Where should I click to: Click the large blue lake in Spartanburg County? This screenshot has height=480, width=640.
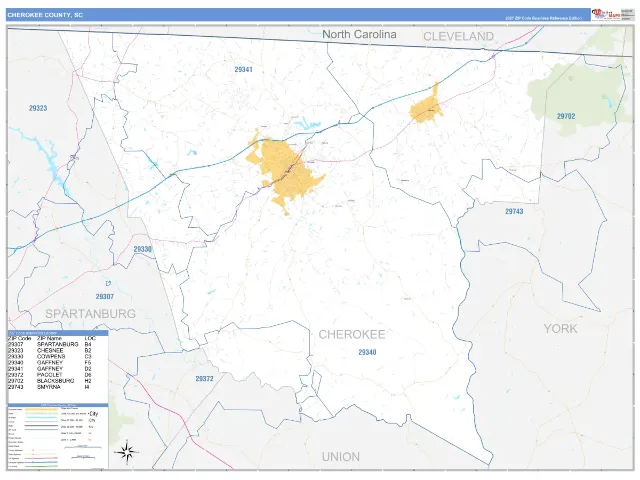[51, 161]
